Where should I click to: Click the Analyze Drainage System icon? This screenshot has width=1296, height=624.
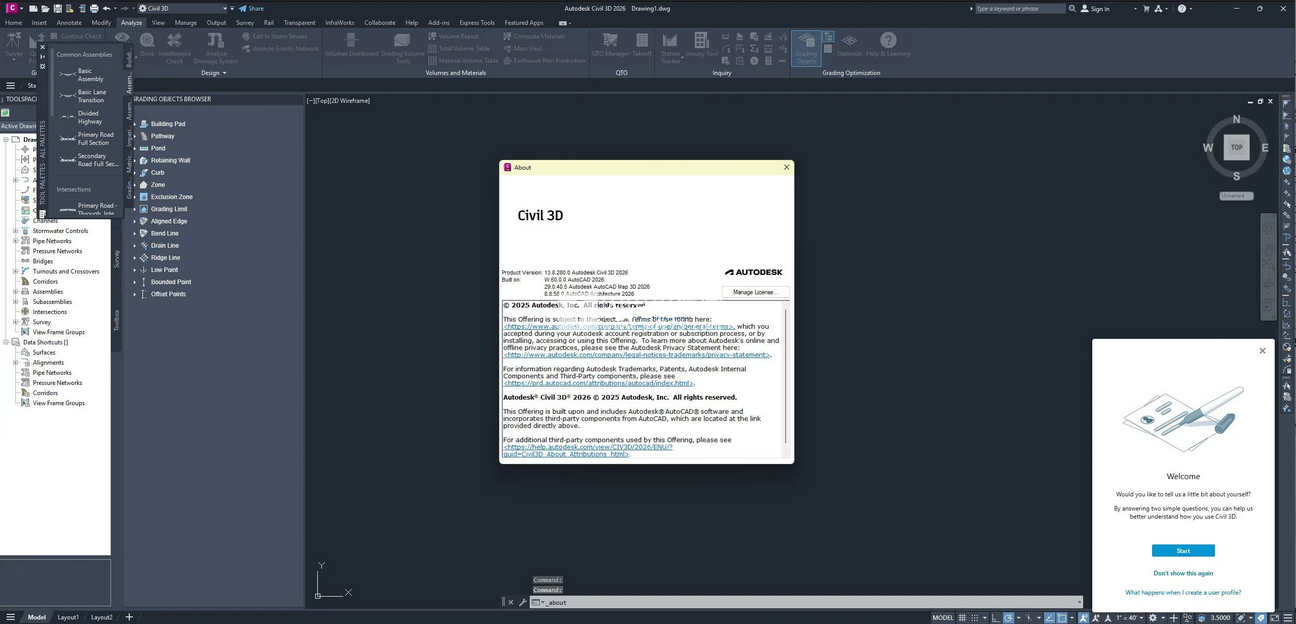[x=215, y=46]
